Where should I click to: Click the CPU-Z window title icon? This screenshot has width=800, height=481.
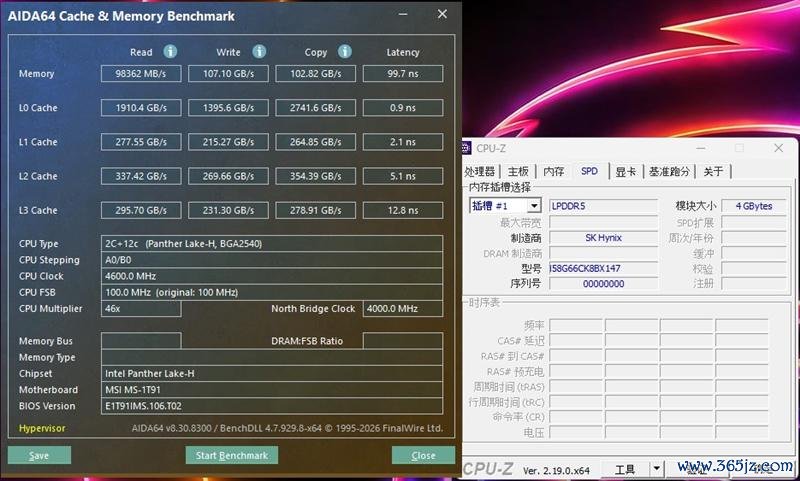[466, 148]
